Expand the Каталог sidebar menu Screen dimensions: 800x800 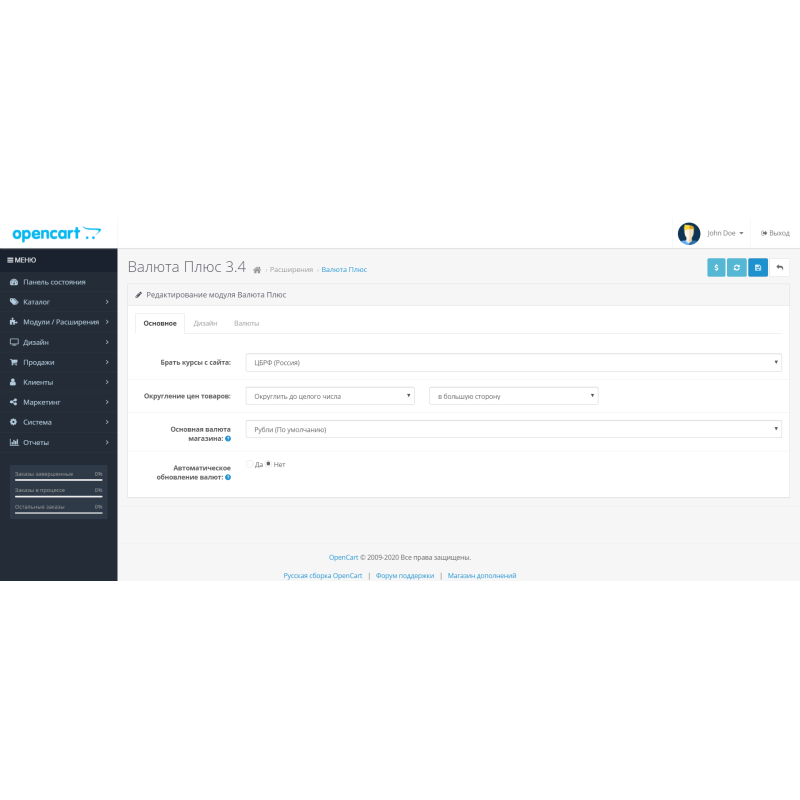58,302
